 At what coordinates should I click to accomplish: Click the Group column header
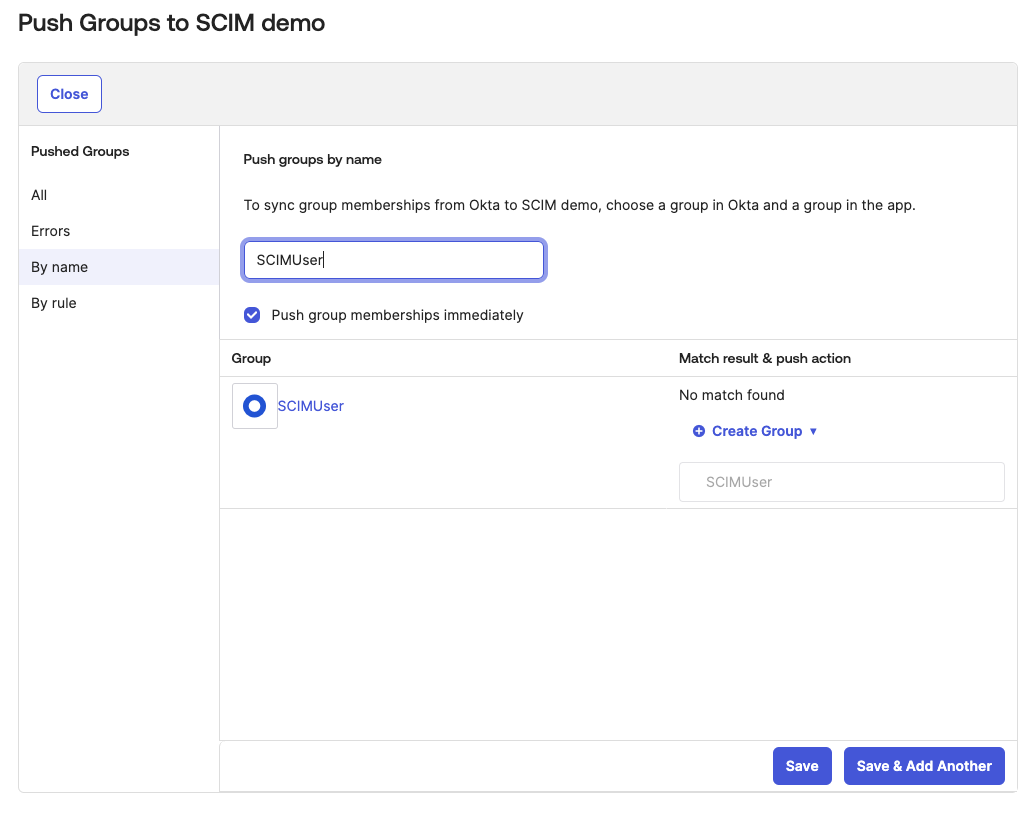(x=251, y=358)
